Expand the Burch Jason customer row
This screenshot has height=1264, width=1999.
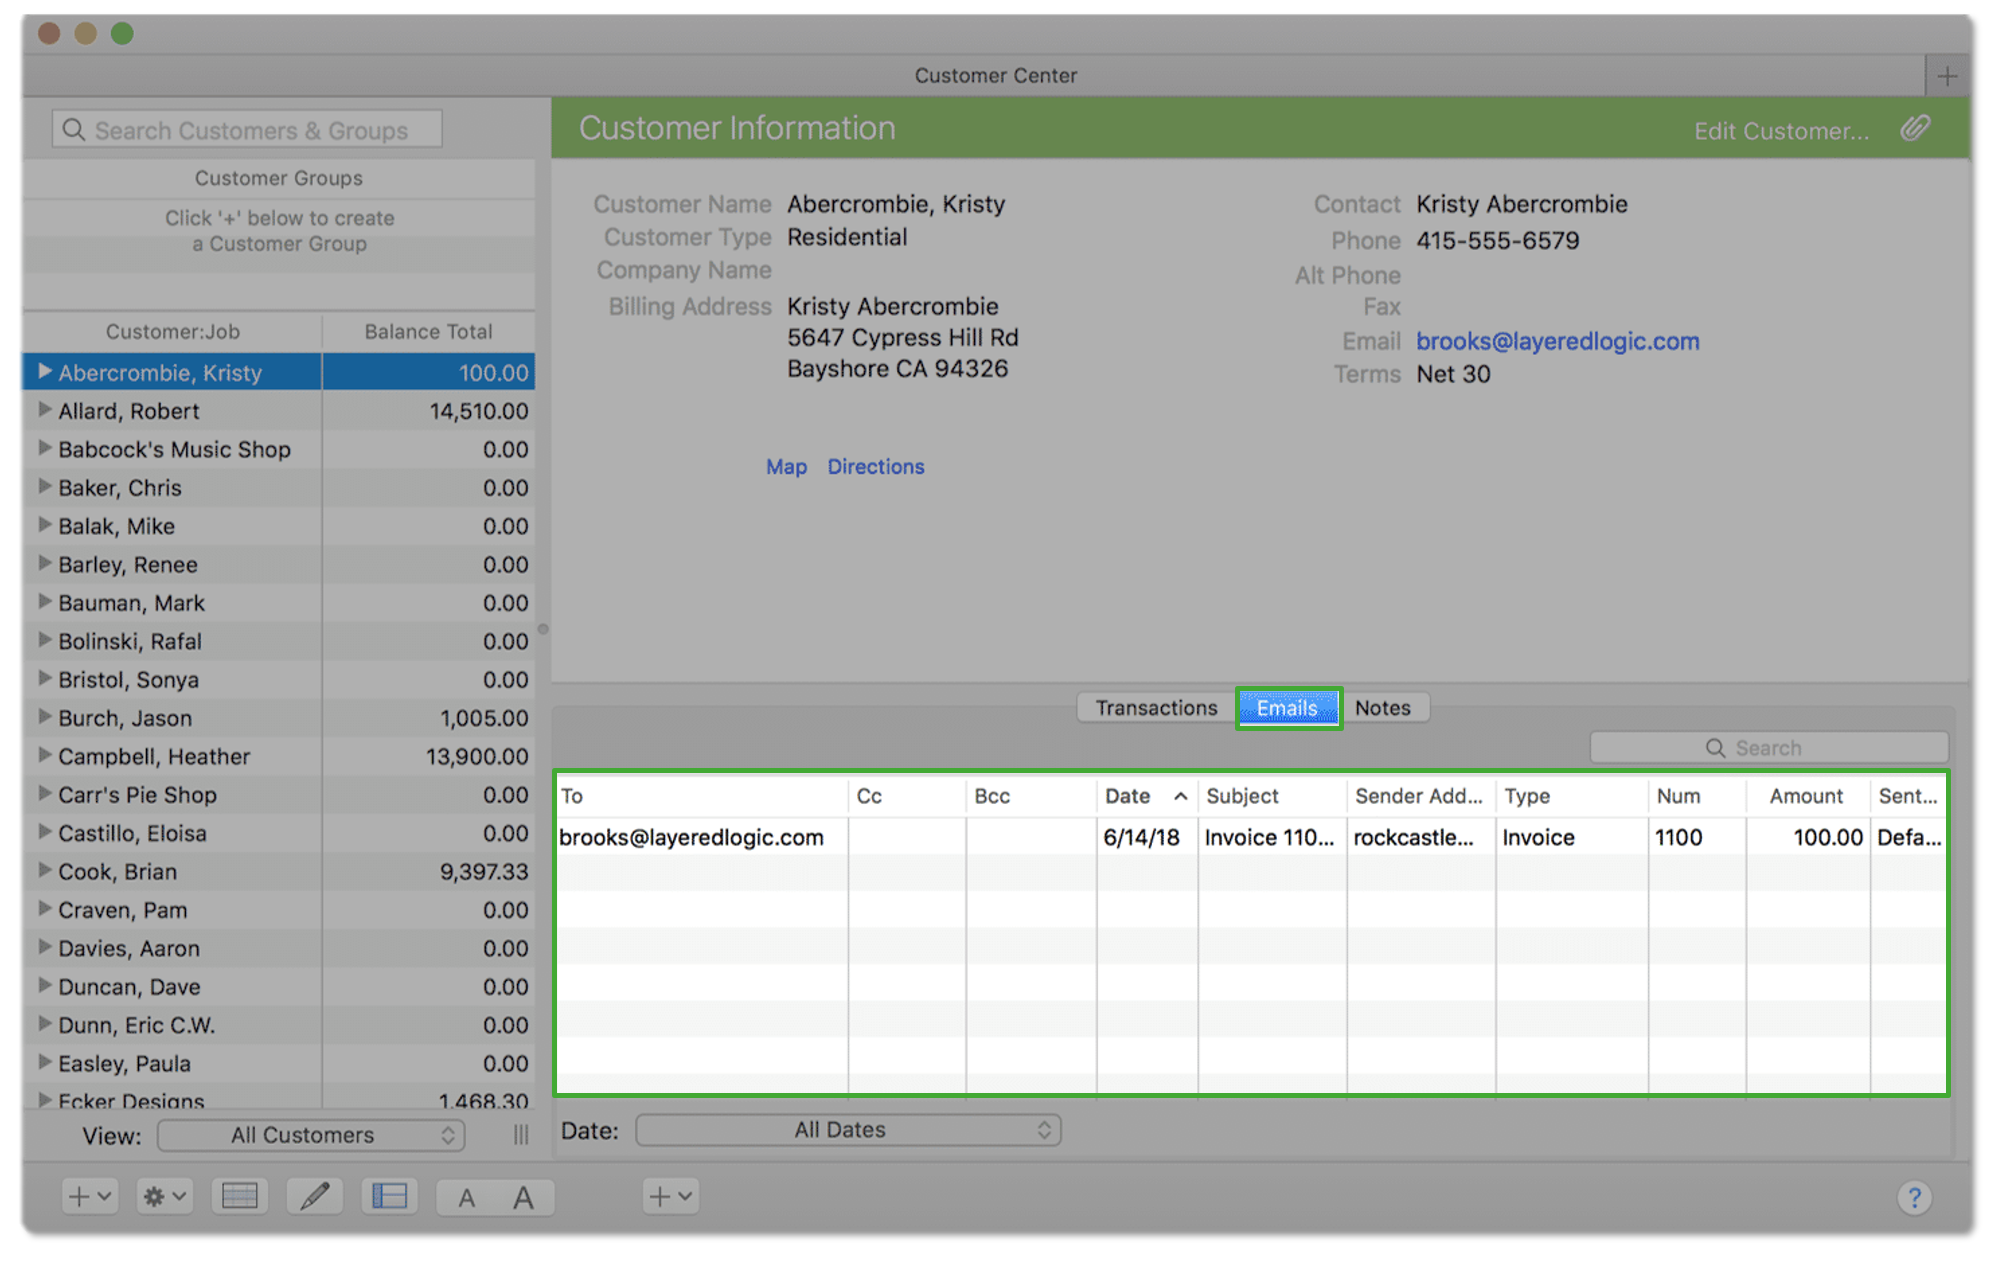(42, 715)
